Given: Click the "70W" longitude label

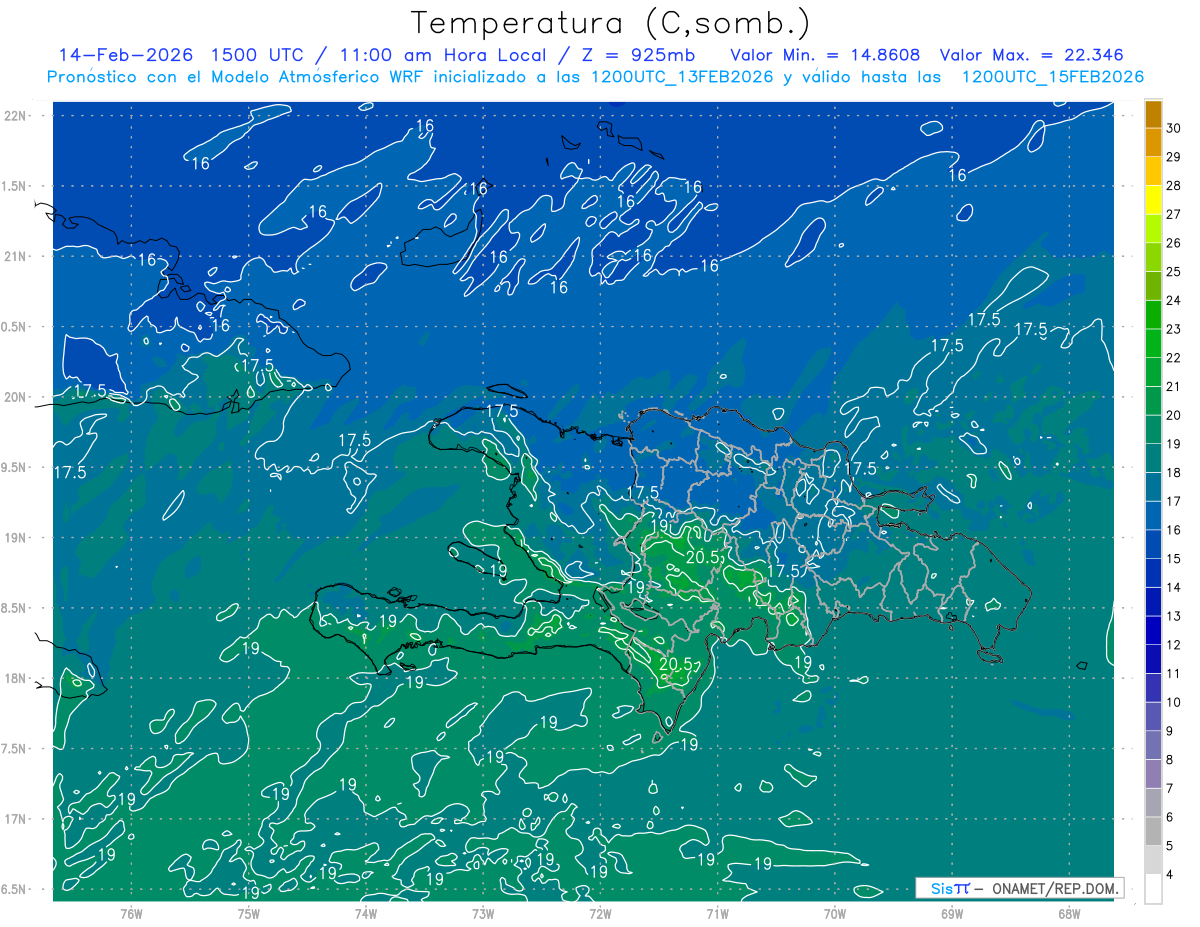Looking at the screenshot, I should (835, 913).
